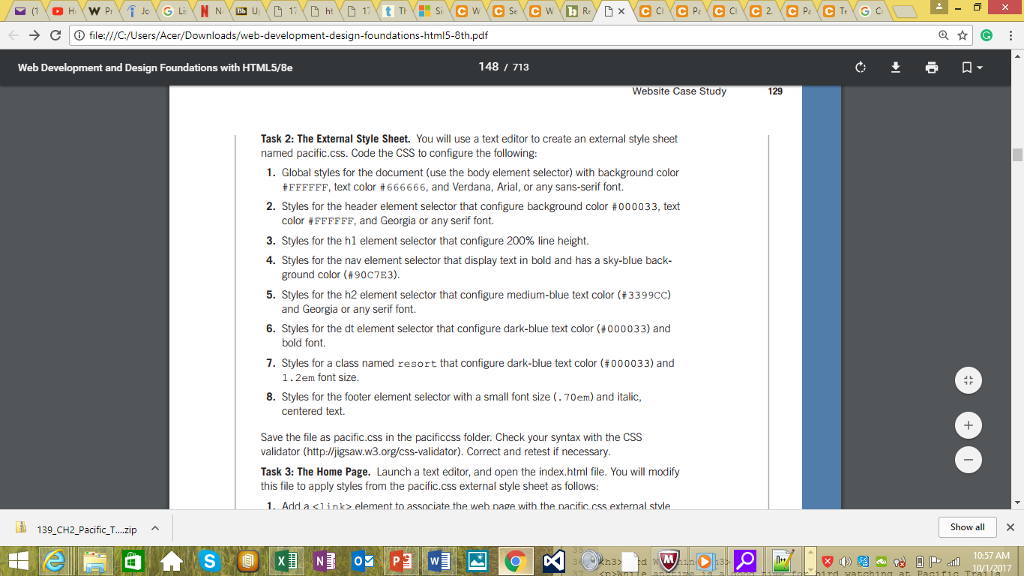Open a new browser tab

click(904, 11)
